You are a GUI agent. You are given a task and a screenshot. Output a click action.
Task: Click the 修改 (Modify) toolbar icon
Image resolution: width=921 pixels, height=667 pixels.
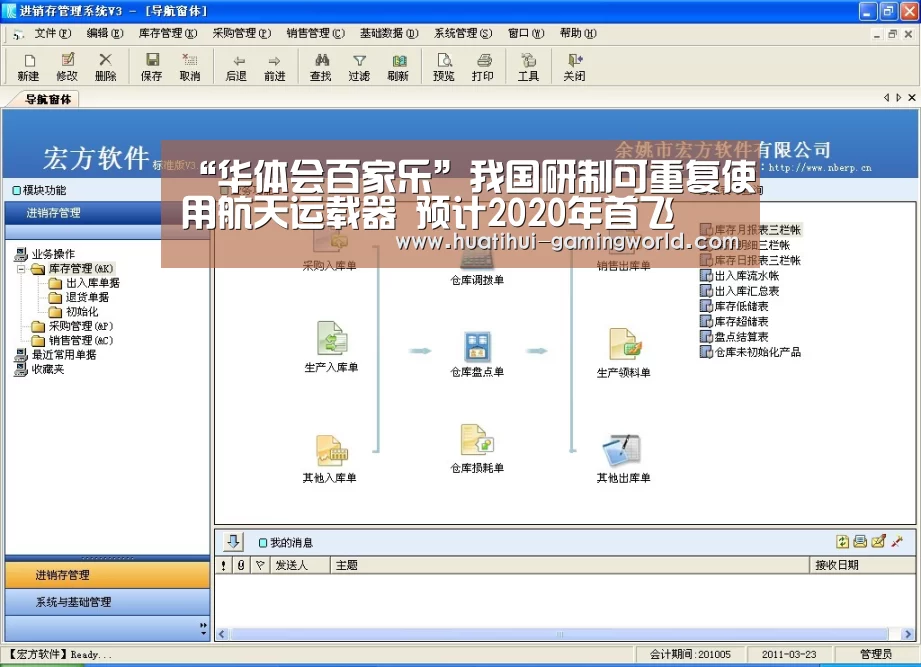click(x=67, y=66)
